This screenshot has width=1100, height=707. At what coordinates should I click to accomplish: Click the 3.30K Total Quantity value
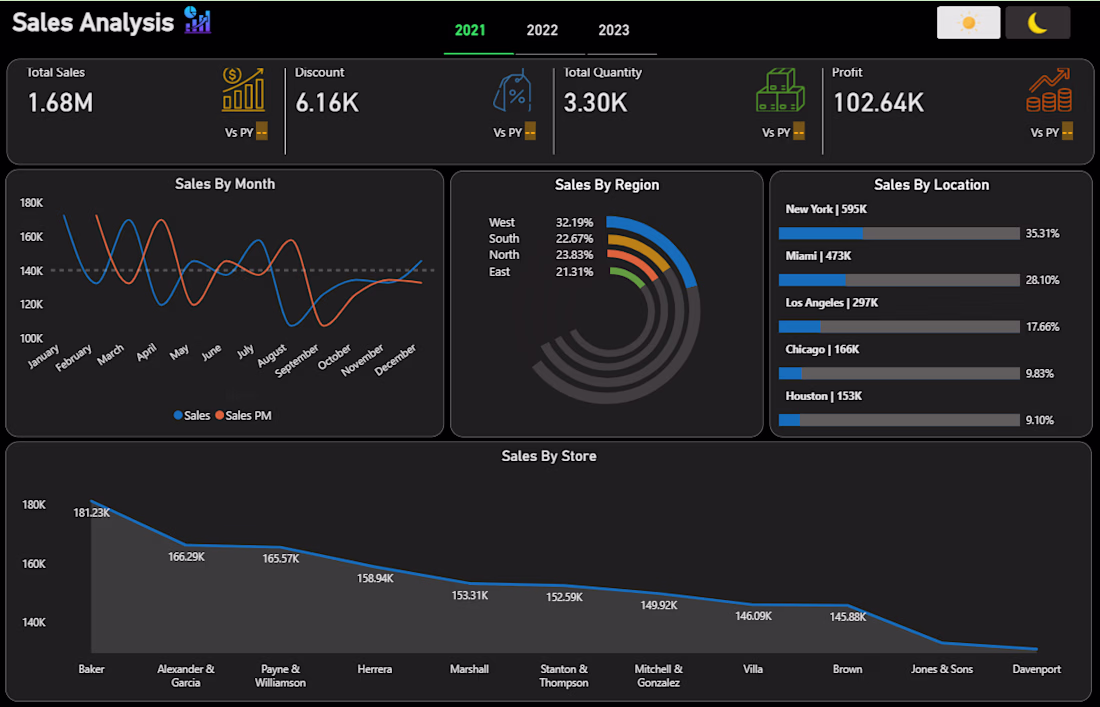(x=596, y=103)
